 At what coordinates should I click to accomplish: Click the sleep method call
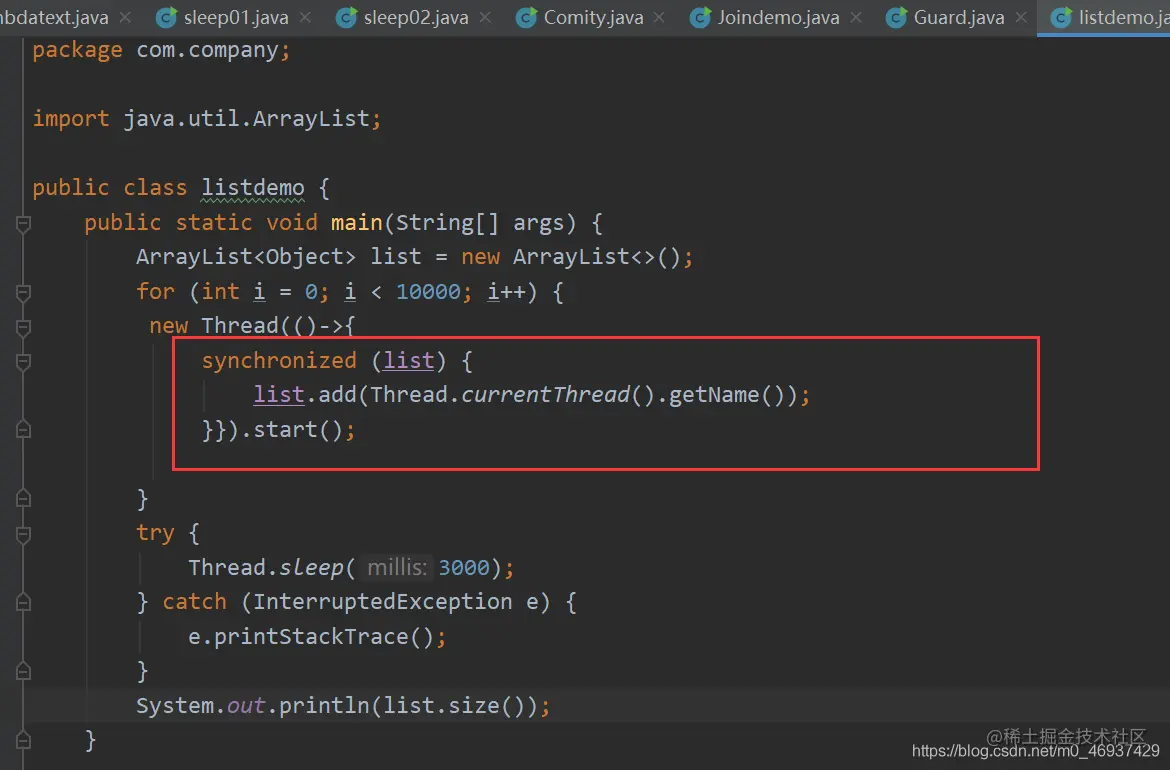pos(311,568)
